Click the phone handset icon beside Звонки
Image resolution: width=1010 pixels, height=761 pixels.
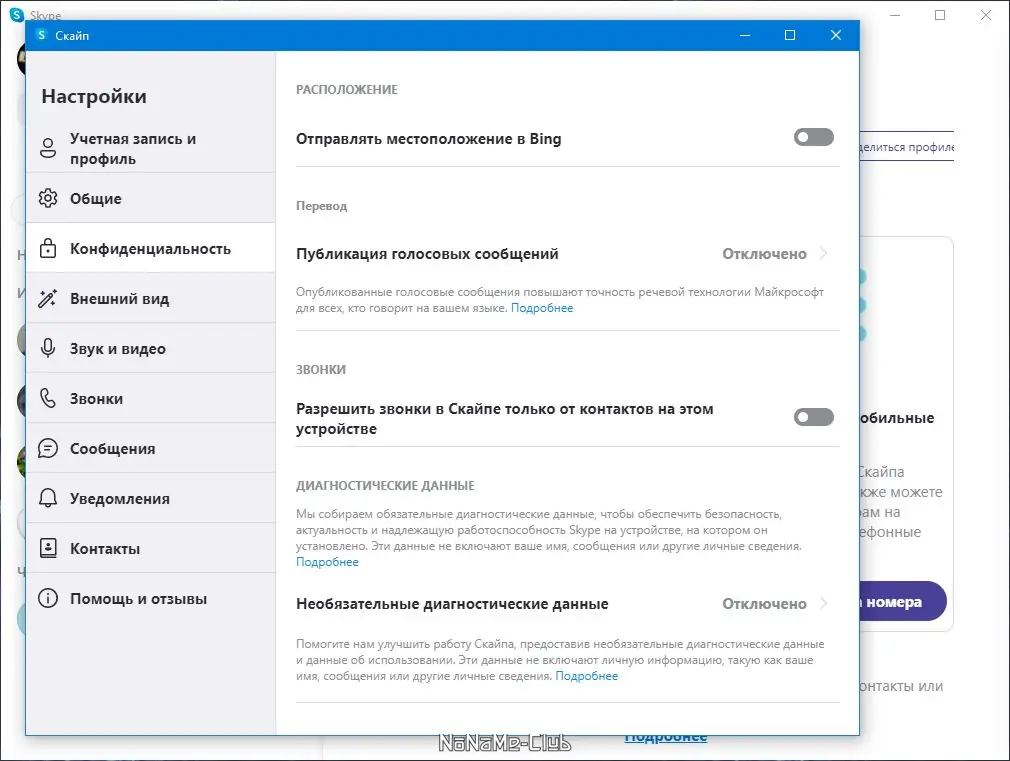[48, 398]
